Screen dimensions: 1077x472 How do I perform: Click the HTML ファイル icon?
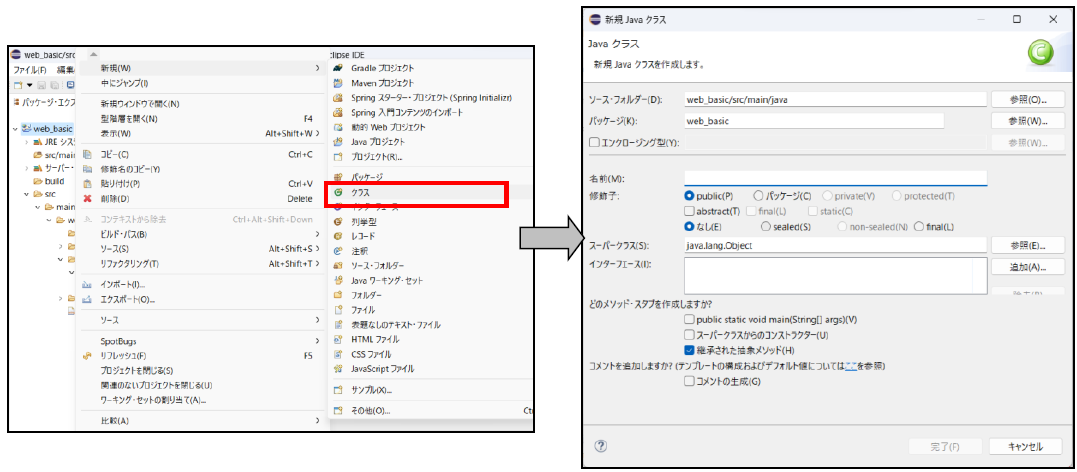(338, 340)
